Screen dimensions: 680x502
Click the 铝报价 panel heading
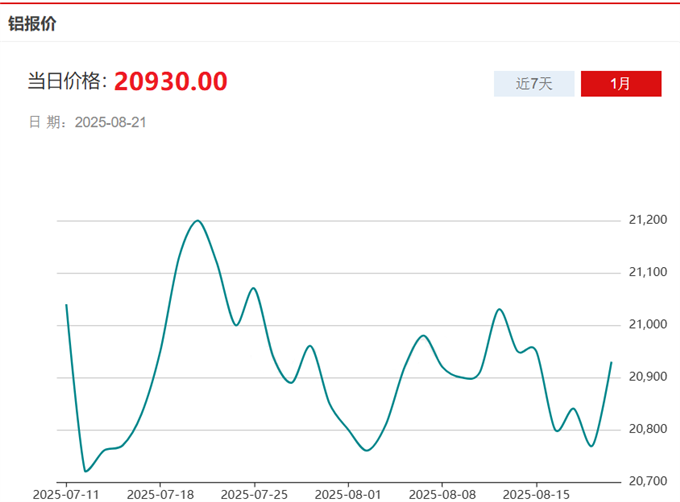pyautogui.click(x=32, y=23)
